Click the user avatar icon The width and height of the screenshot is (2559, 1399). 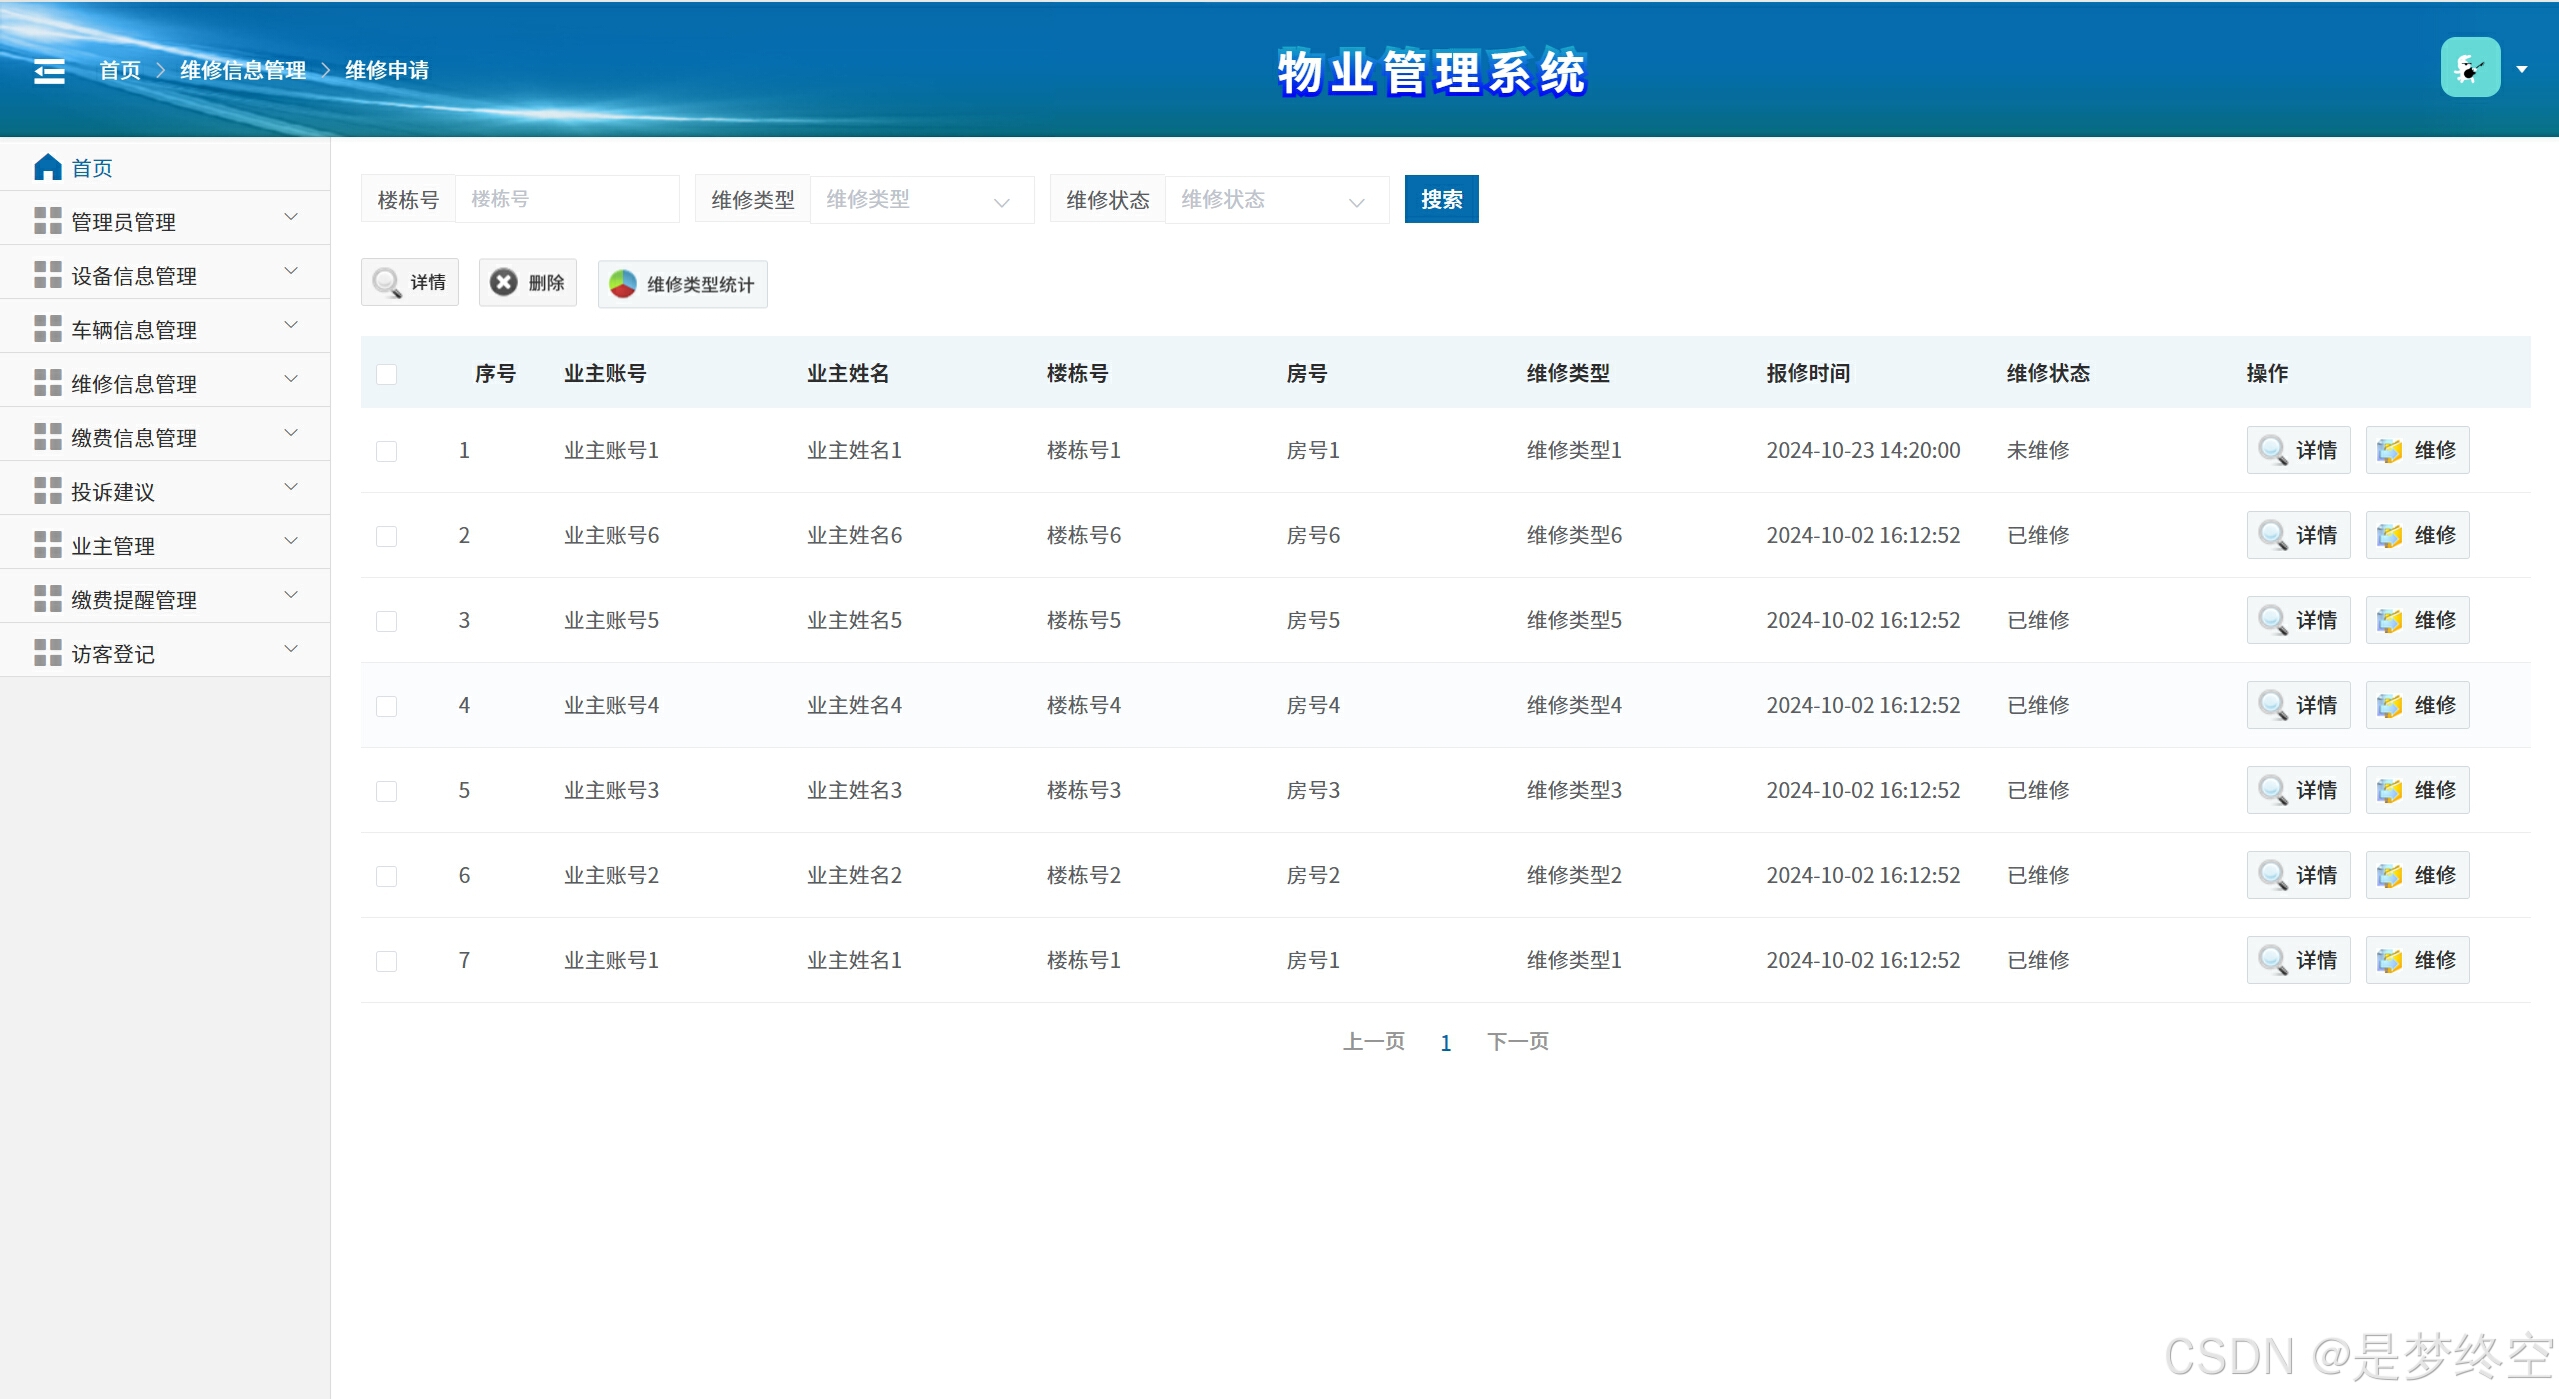2469,68
